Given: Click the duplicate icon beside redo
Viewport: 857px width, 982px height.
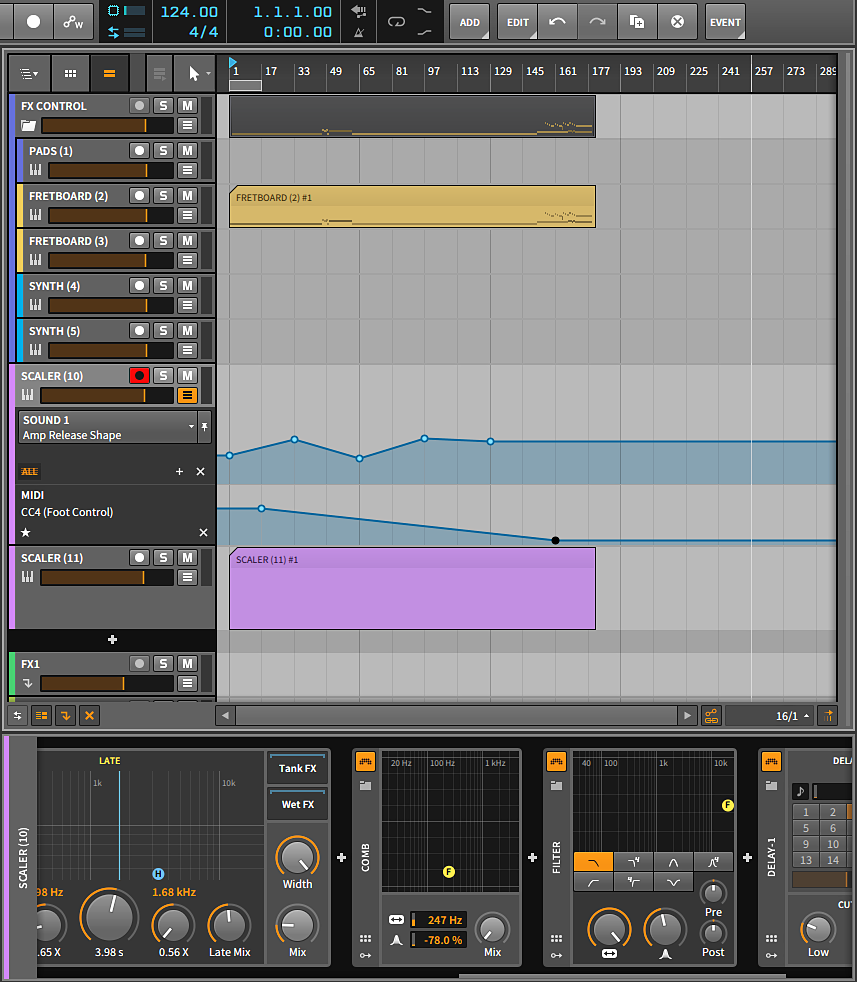Looking at the screenshot, I should click(636, 22).
